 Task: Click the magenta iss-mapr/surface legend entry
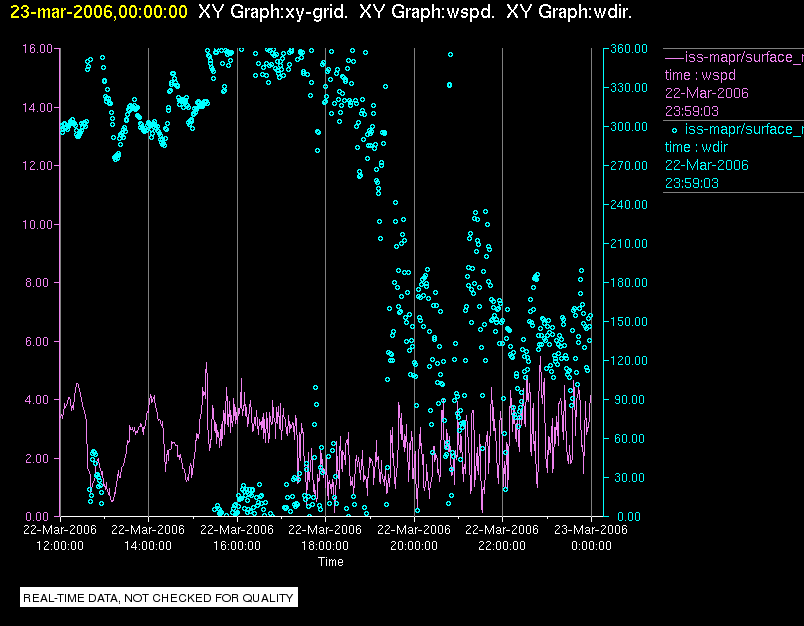(x=734, y=57)
